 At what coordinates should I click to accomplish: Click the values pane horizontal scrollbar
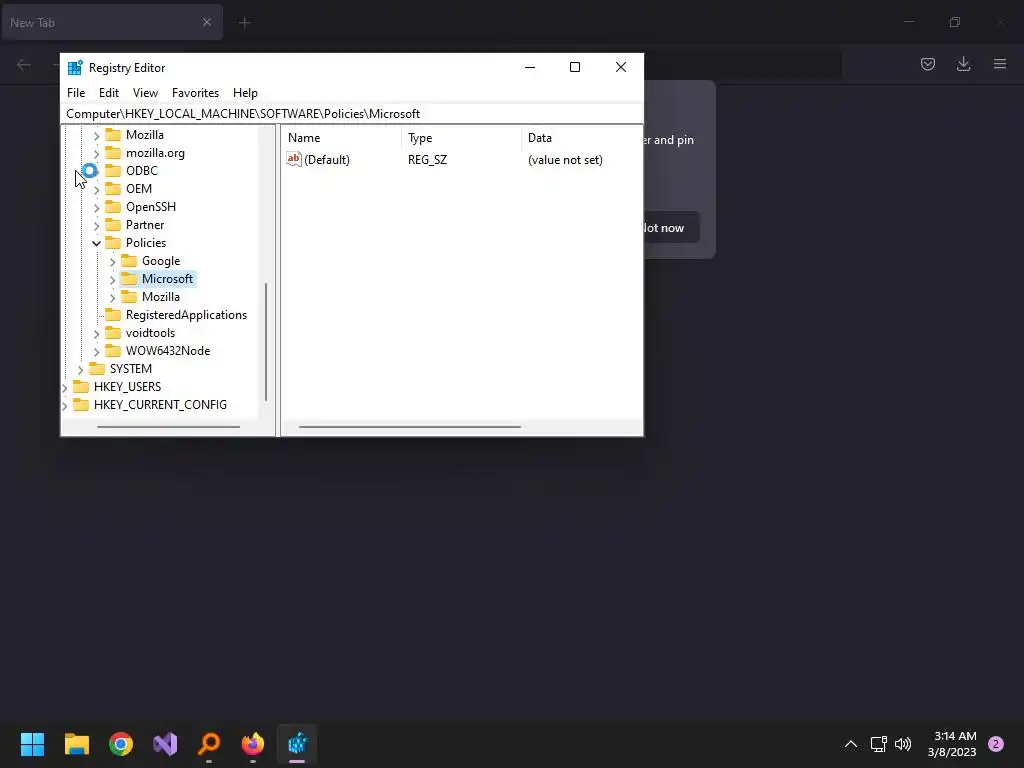coord(409,427)
